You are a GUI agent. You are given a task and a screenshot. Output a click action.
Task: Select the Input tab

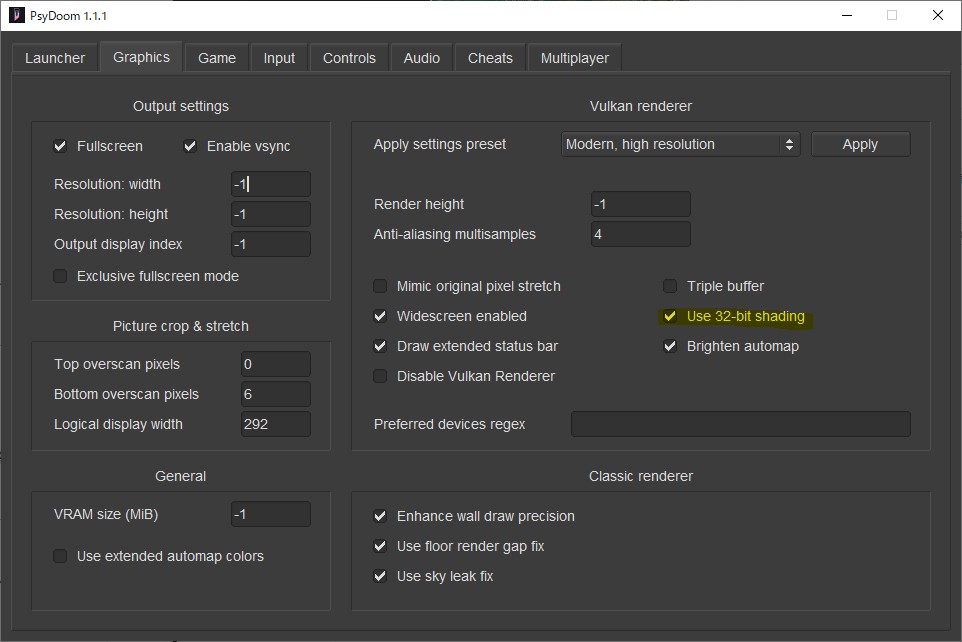coord(279,58)
